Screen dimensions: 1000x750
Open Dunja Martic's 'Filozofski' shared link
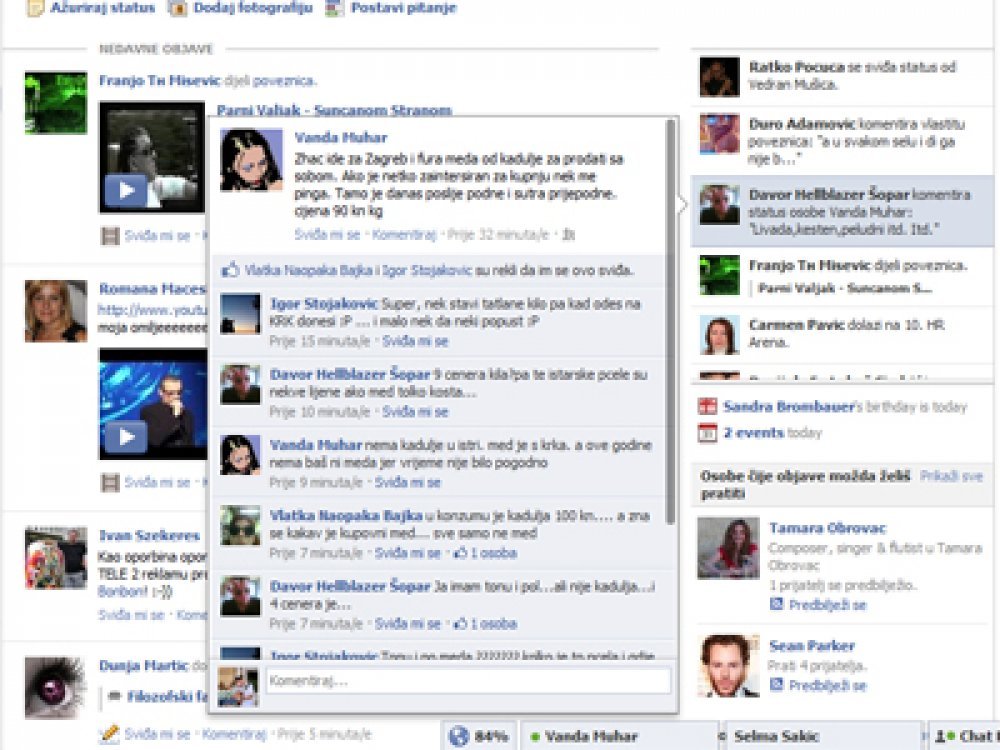click(x=167, y=696)
